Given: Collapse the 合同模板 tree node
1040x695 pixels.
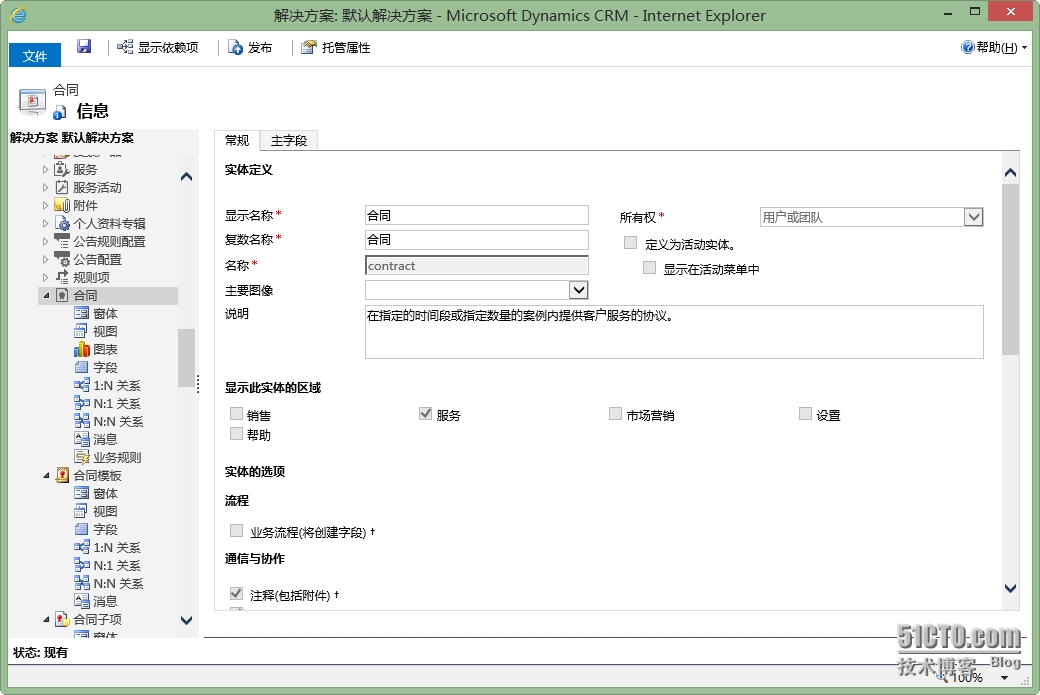Looking at the screenshot, I should point(46,475).
